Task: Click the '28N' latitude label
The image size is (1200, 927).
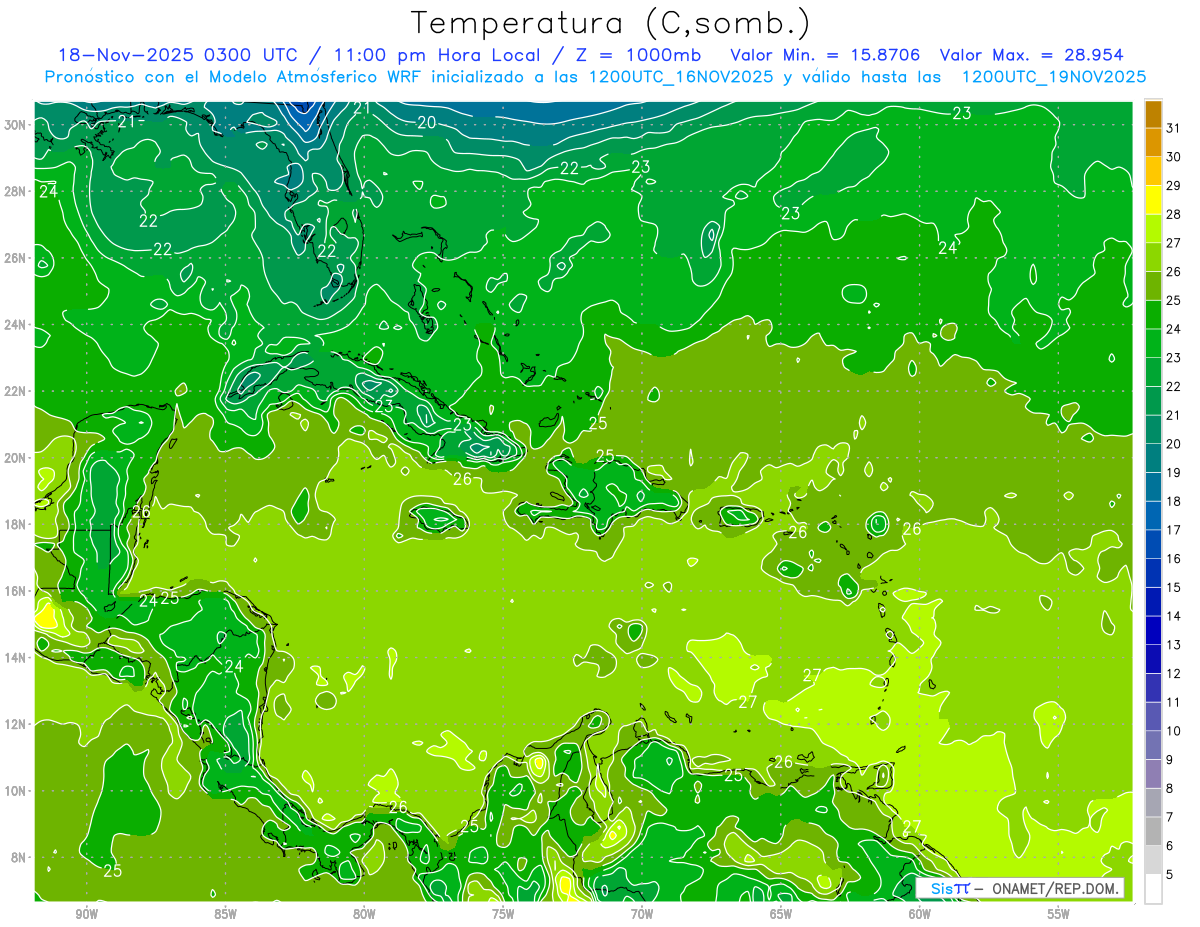Action: 14,191
